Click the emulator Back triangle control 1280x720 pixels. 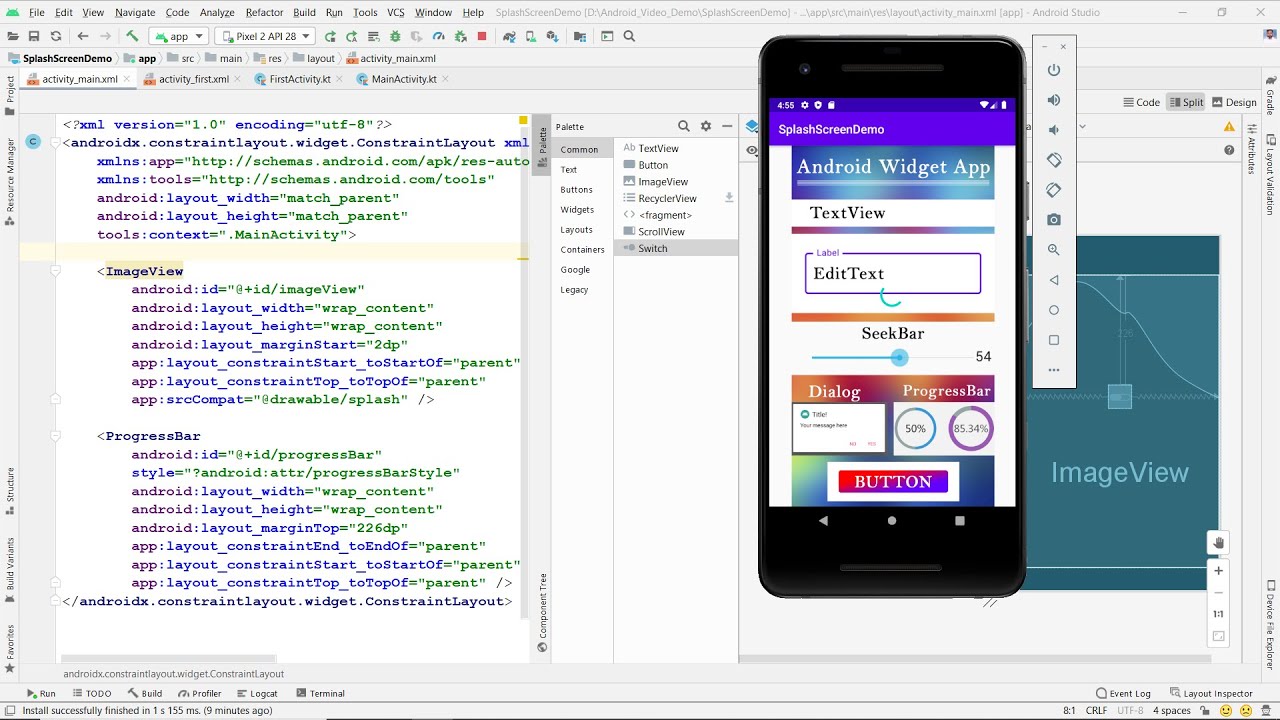click(1053, 280)
